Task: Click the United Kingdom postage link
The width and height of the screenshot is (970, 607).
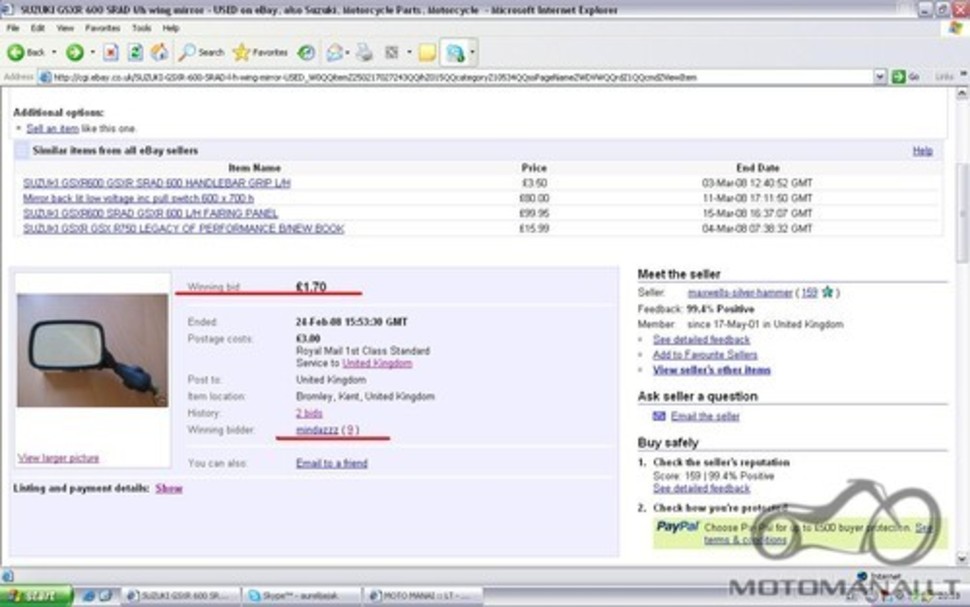Action: 377,363
